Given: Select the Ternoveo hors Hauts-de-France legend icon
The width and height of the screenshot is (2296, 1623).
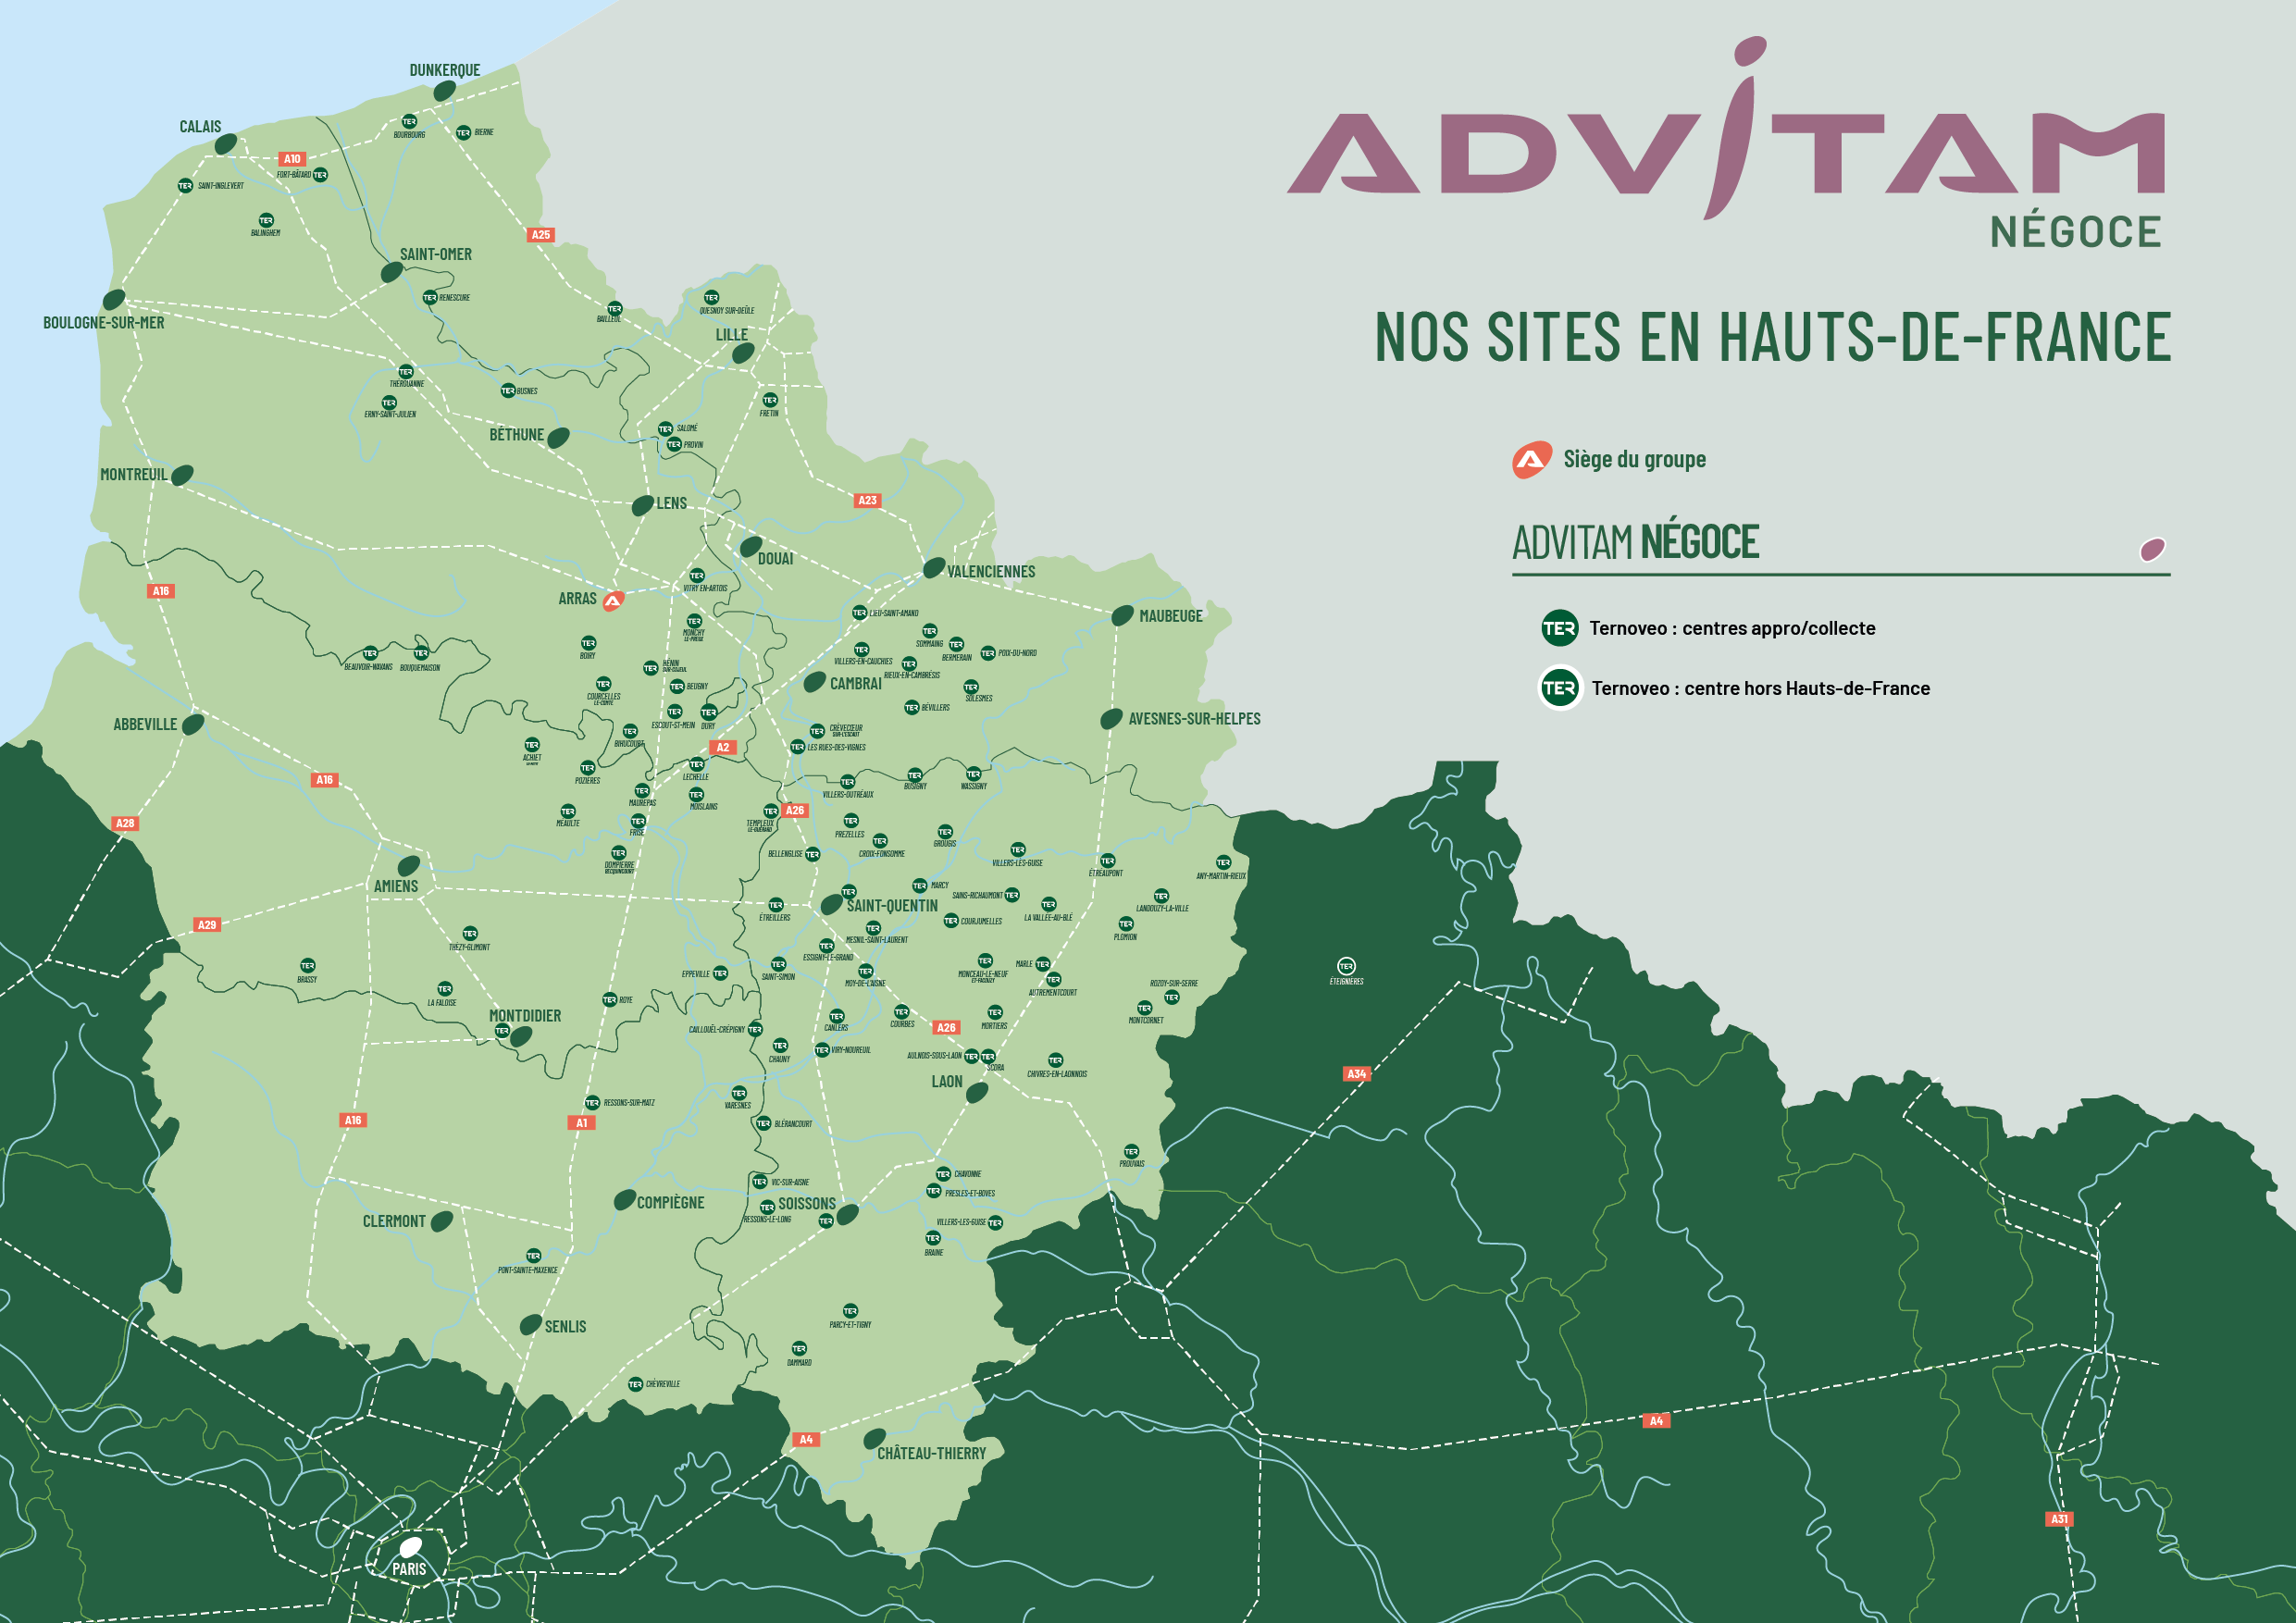Looking at the screenshot, I should pos(1560,688).
